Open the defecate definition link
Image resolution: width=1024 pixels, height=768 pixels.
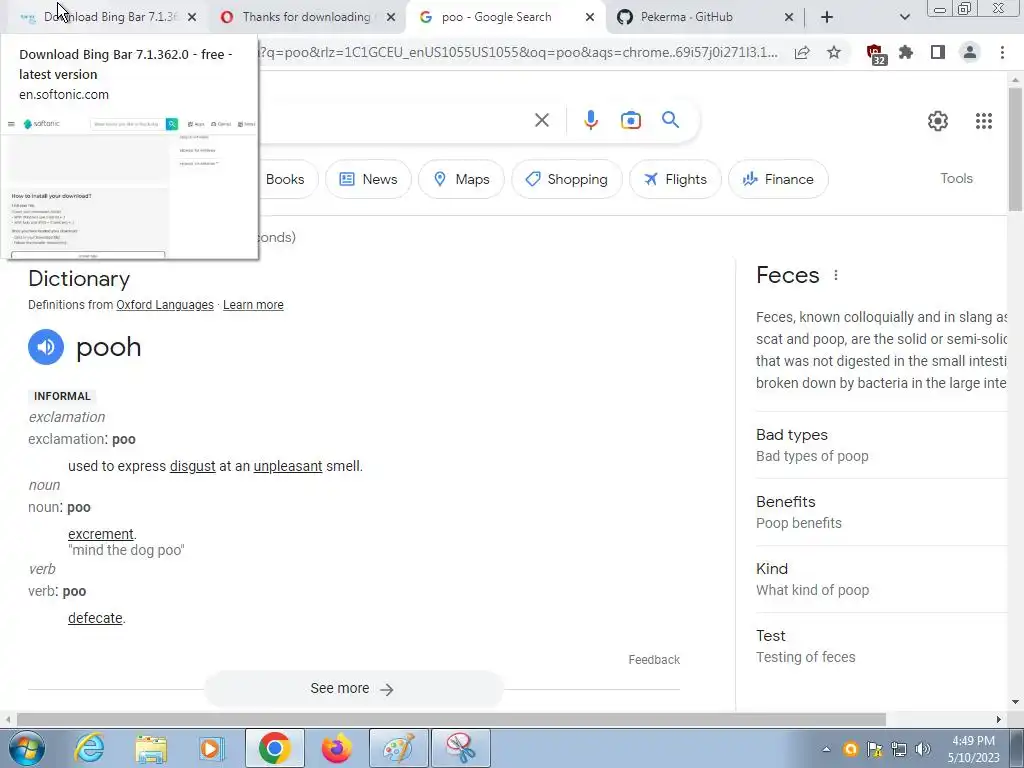tap(95, 618)
